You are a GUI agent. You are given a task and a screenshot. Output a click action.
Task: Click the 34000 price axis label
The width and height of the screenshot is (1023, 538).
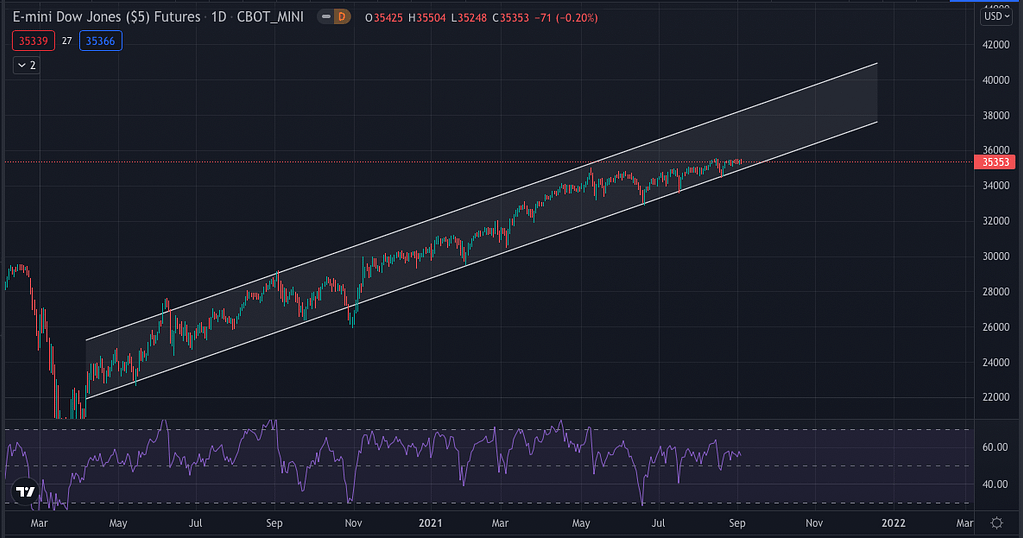click(x=996, y=186)
